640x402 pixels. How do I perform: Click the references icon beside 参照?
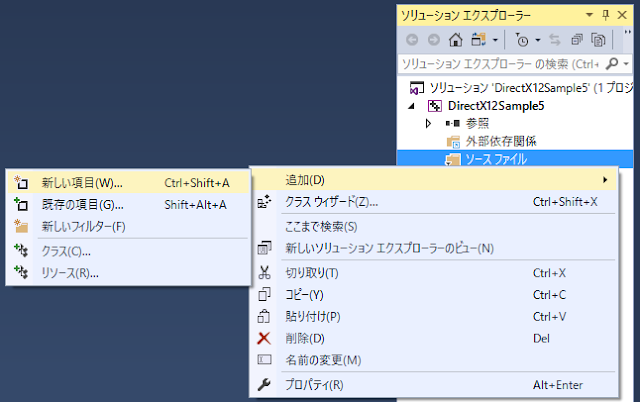click(x=453, y=123)
